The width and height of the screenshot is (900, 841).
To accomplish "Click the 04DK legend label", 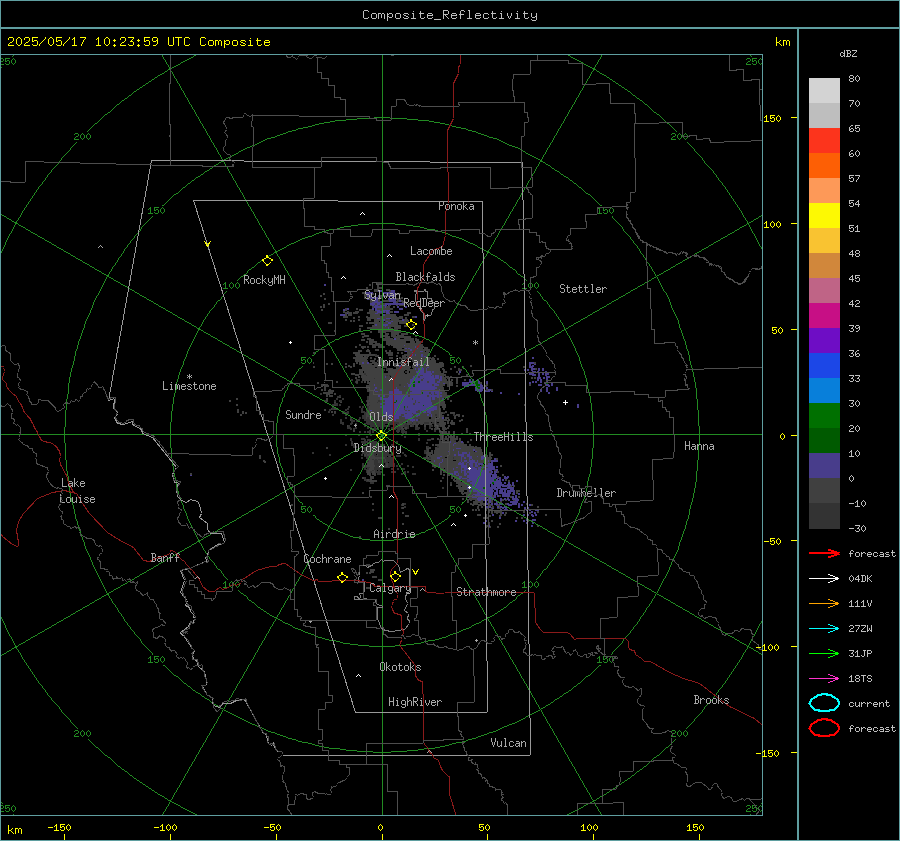I will point(860,579).
